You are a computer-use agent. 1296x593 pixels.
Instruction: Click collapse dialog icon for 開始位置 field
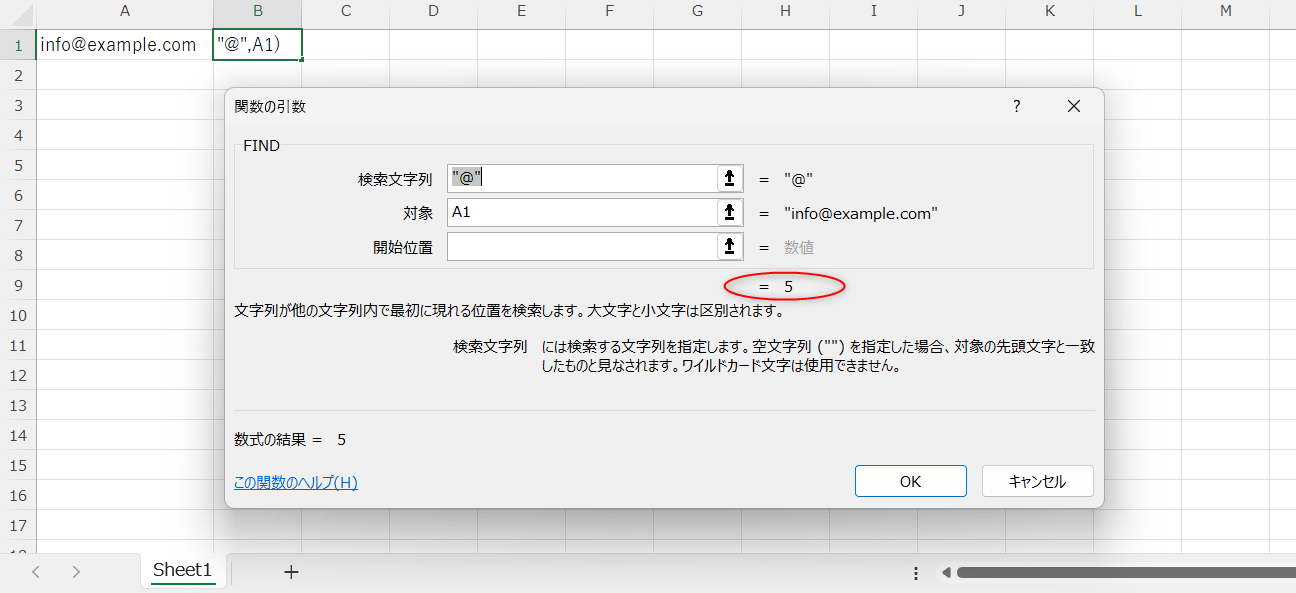[730, 246]
